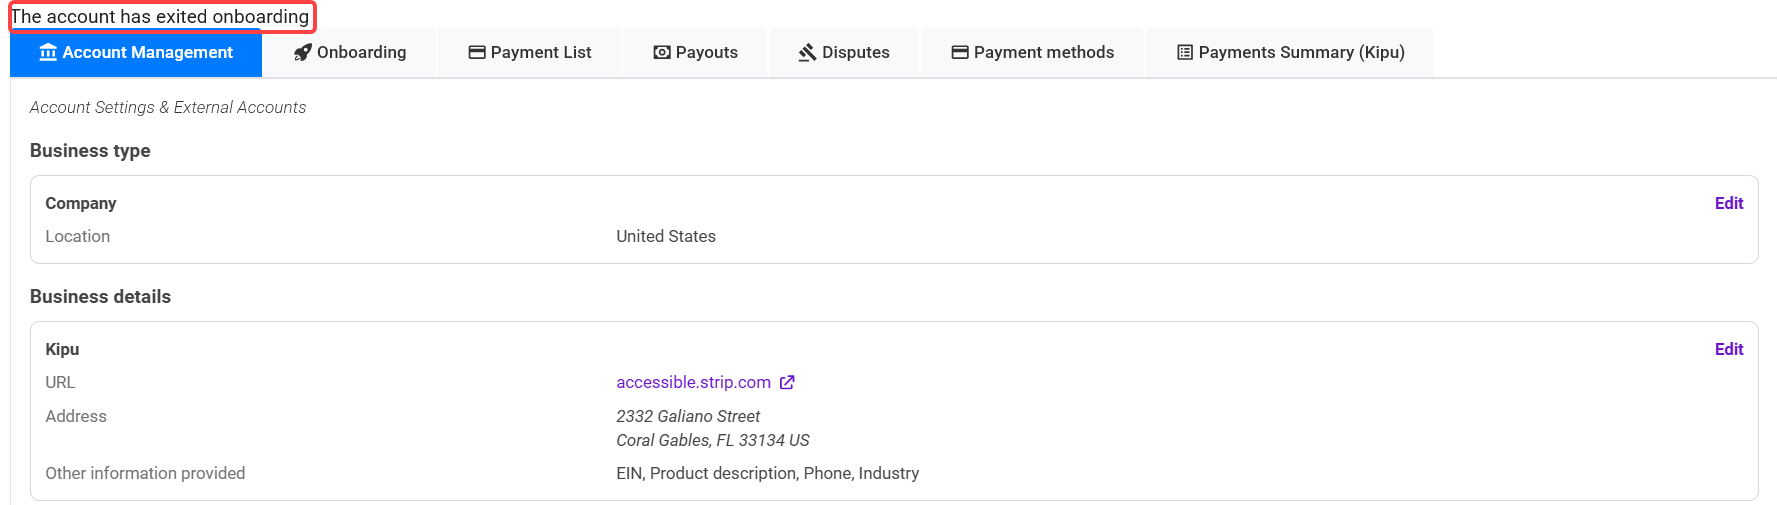Click the account exited onboarding status message

click(x=161, y=17)
